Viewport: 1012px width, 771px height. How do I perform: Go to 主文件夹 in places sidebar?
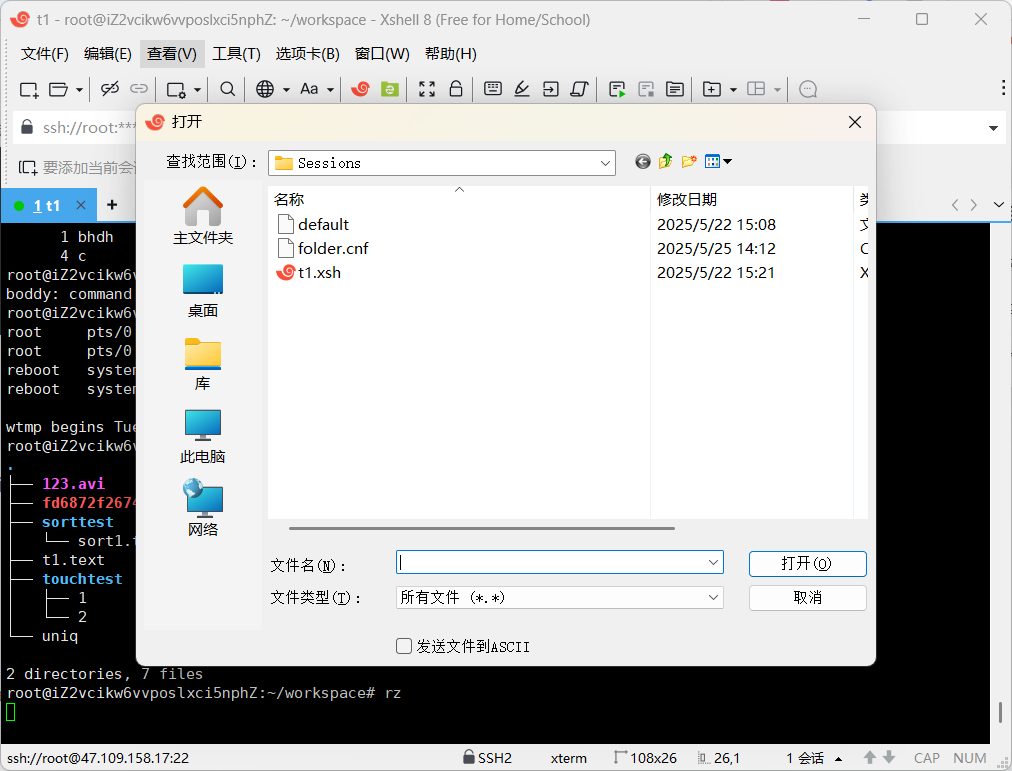point(203,216)
